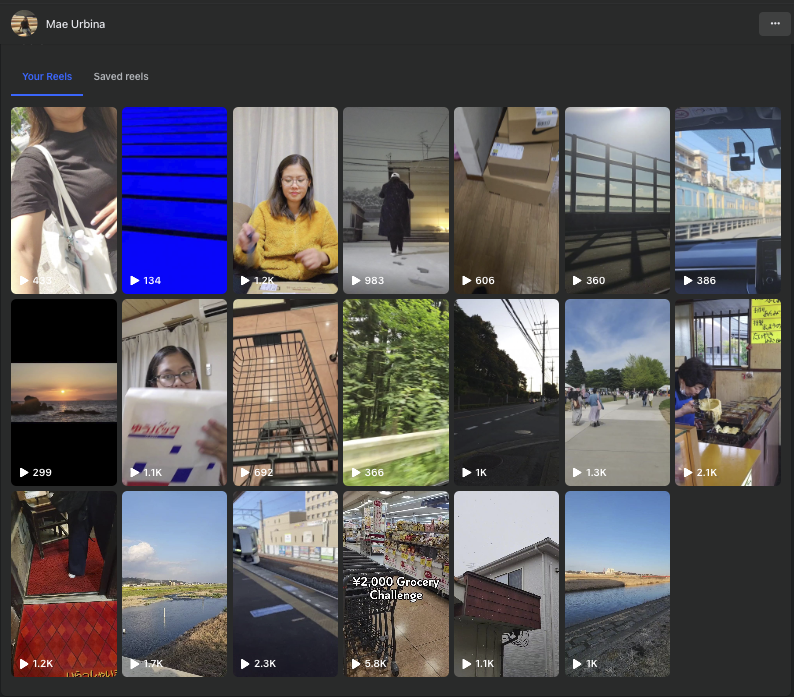Click play icon on the 2.1K food stall reel
The width and height of the screenshot is (794, 697).
(x=688, y=472)
